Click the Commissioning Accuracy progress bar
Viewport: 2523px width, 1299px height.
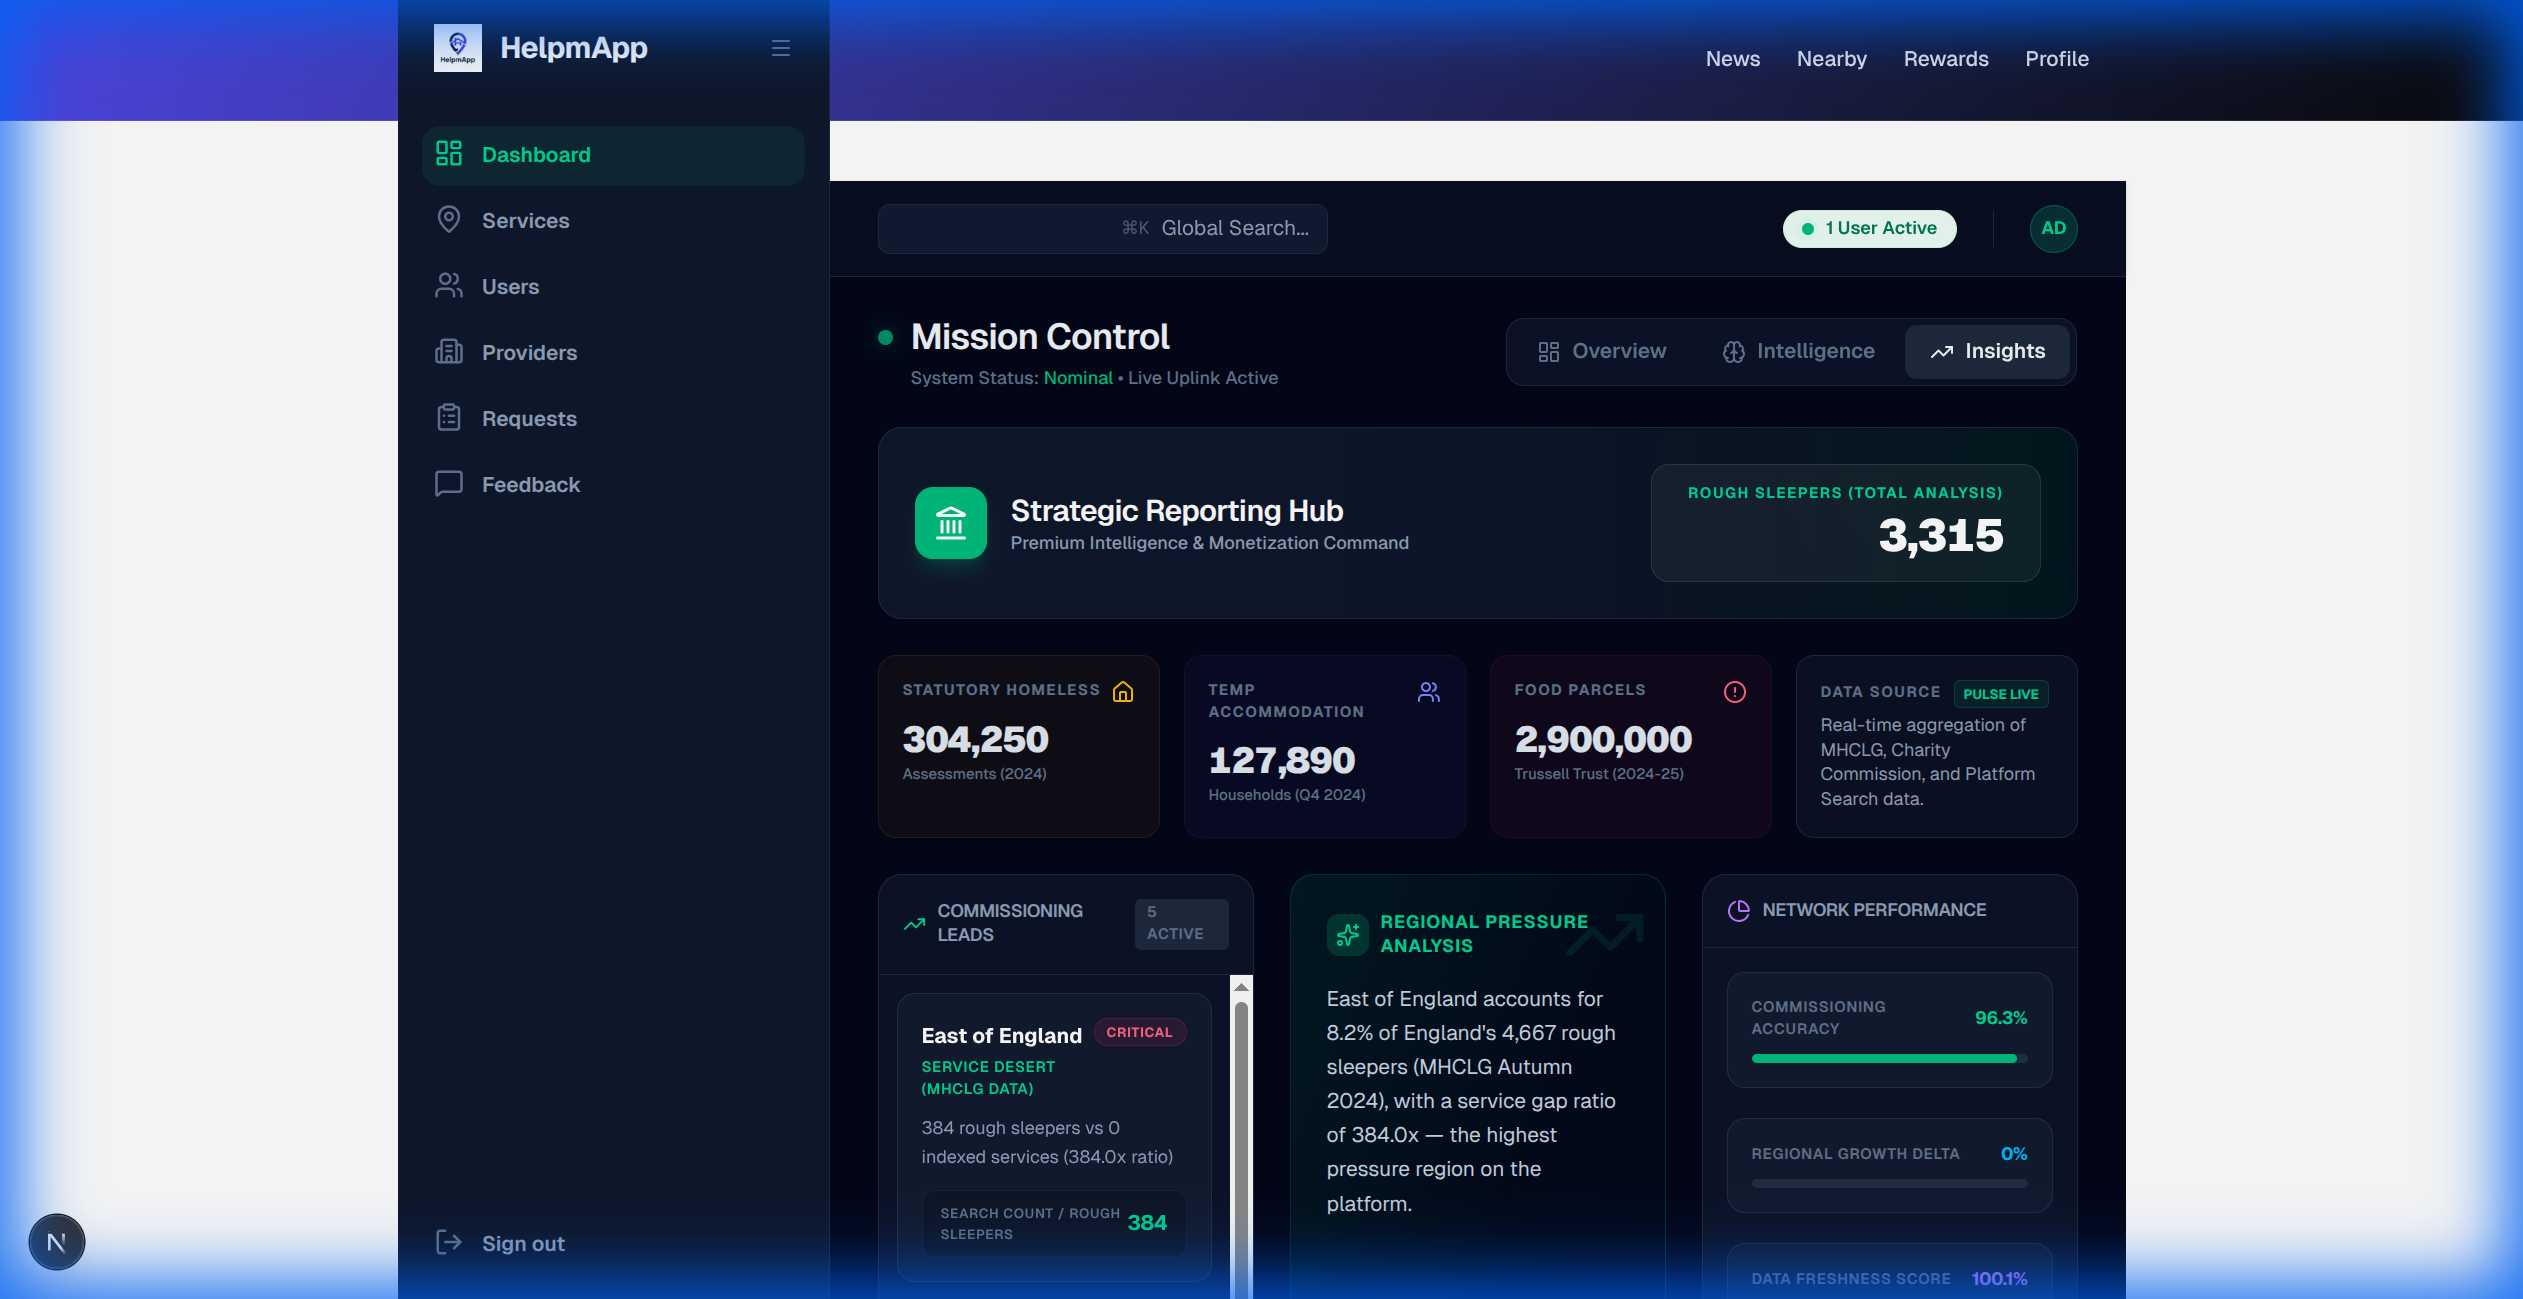click(x=1888, y=1058)
